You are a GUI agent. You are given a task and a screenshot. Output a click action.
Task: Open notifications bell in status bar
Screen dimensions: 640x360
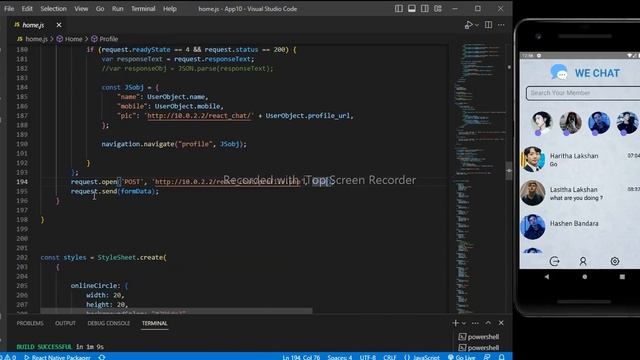coord(502,357)
